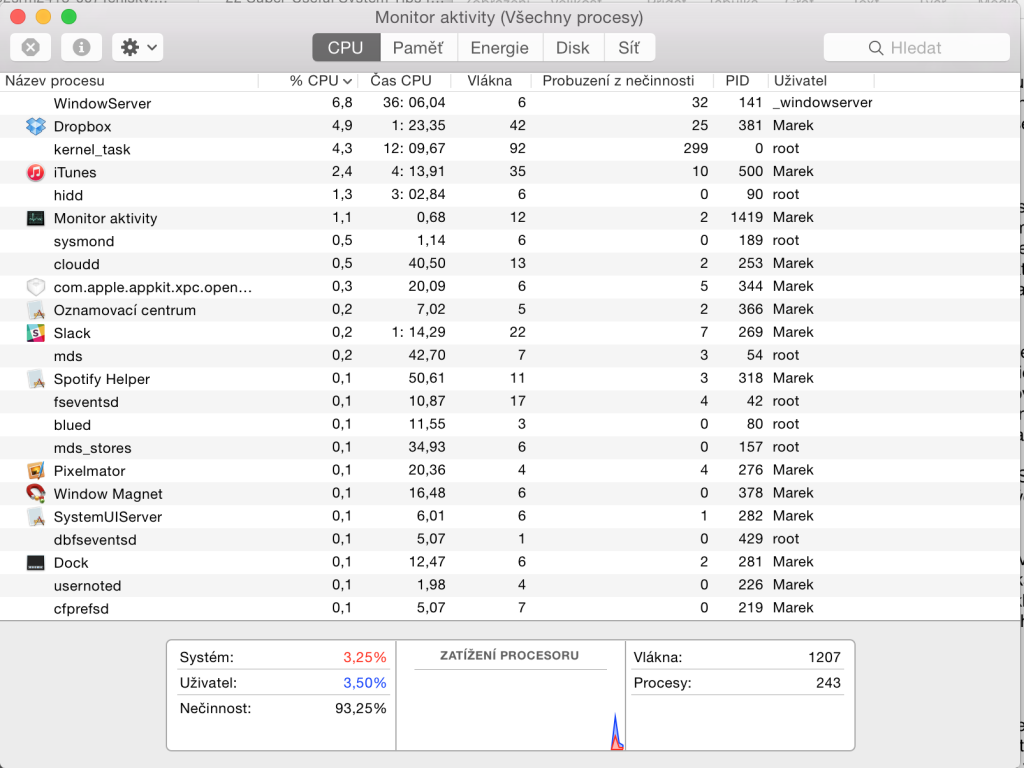1024x768 pixels.
Task: Select the cfprefsd process name
Action: tap(81, 609)
